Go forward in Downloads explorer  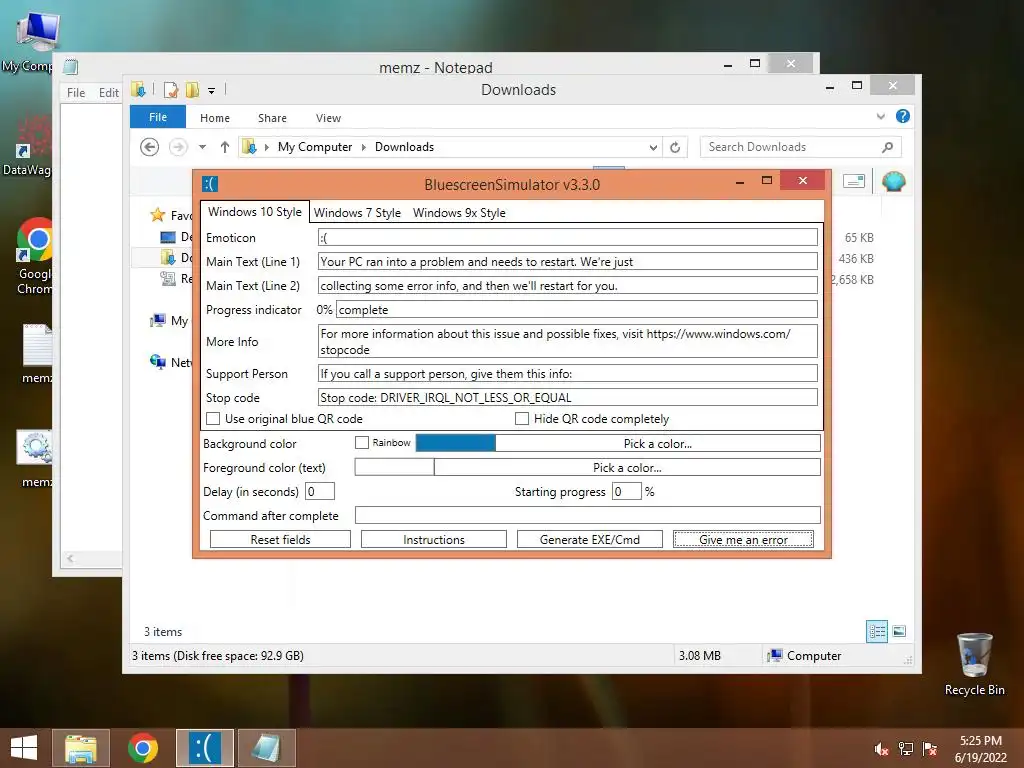tap(178, 147)
